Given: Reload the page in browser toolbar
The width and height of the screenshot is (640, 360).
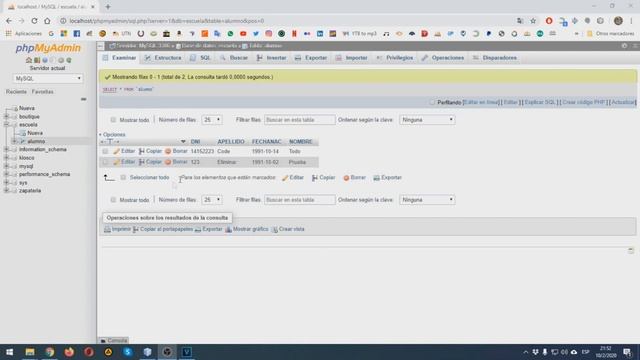Looking at the screenshot, I should click(34, 21).
